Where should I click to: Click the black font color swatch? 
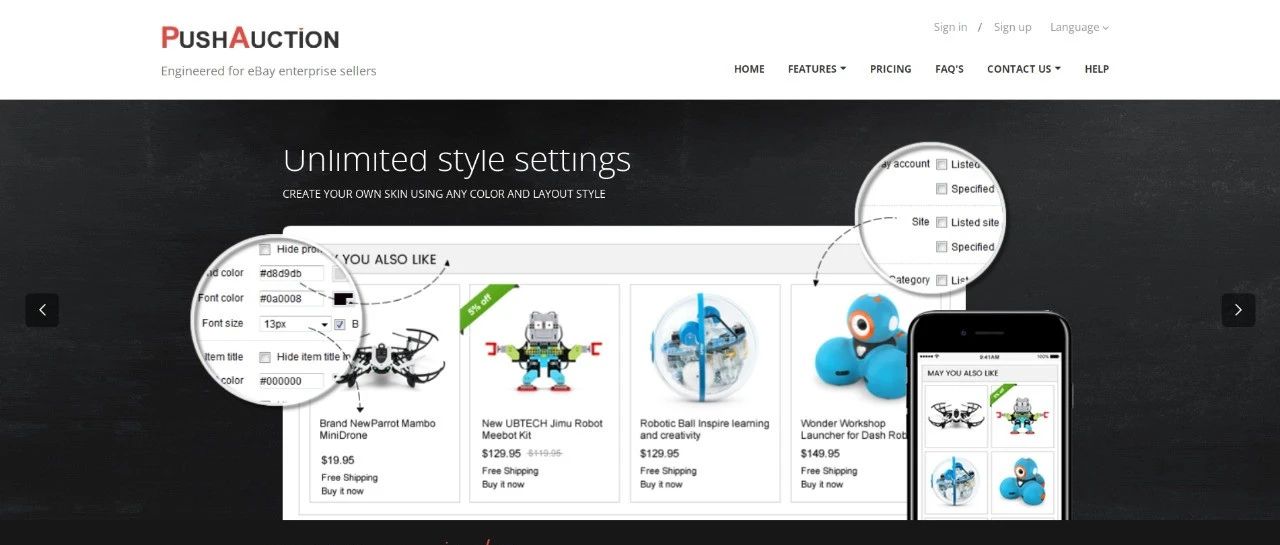(344, 298)
